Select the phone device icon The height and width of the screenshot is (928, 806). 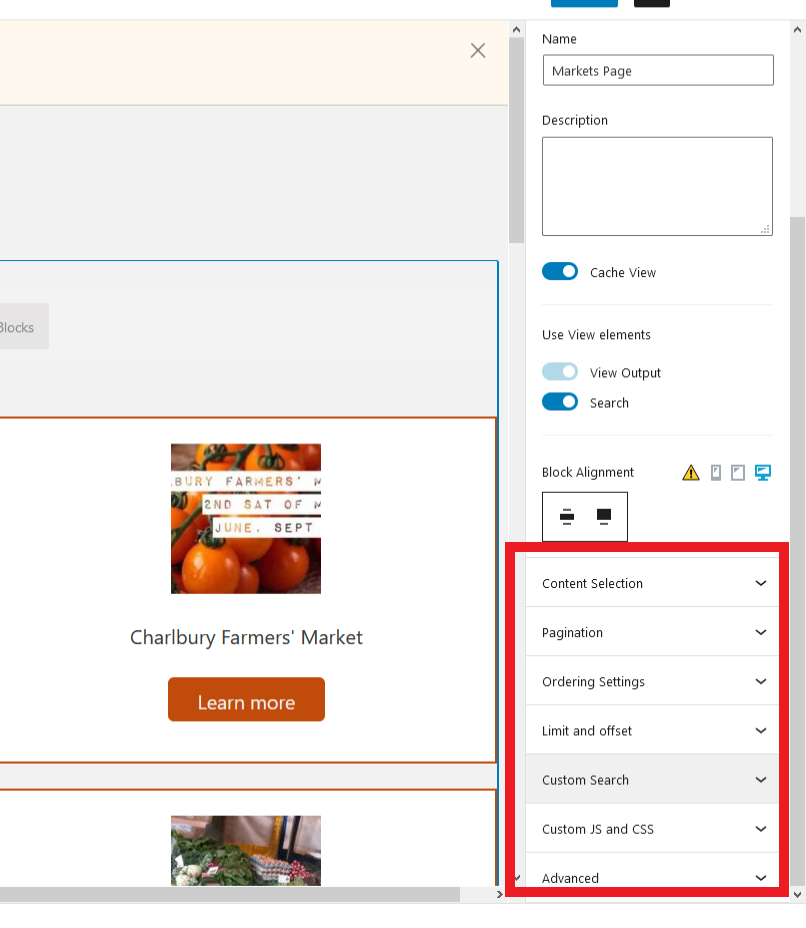point(715,473)
